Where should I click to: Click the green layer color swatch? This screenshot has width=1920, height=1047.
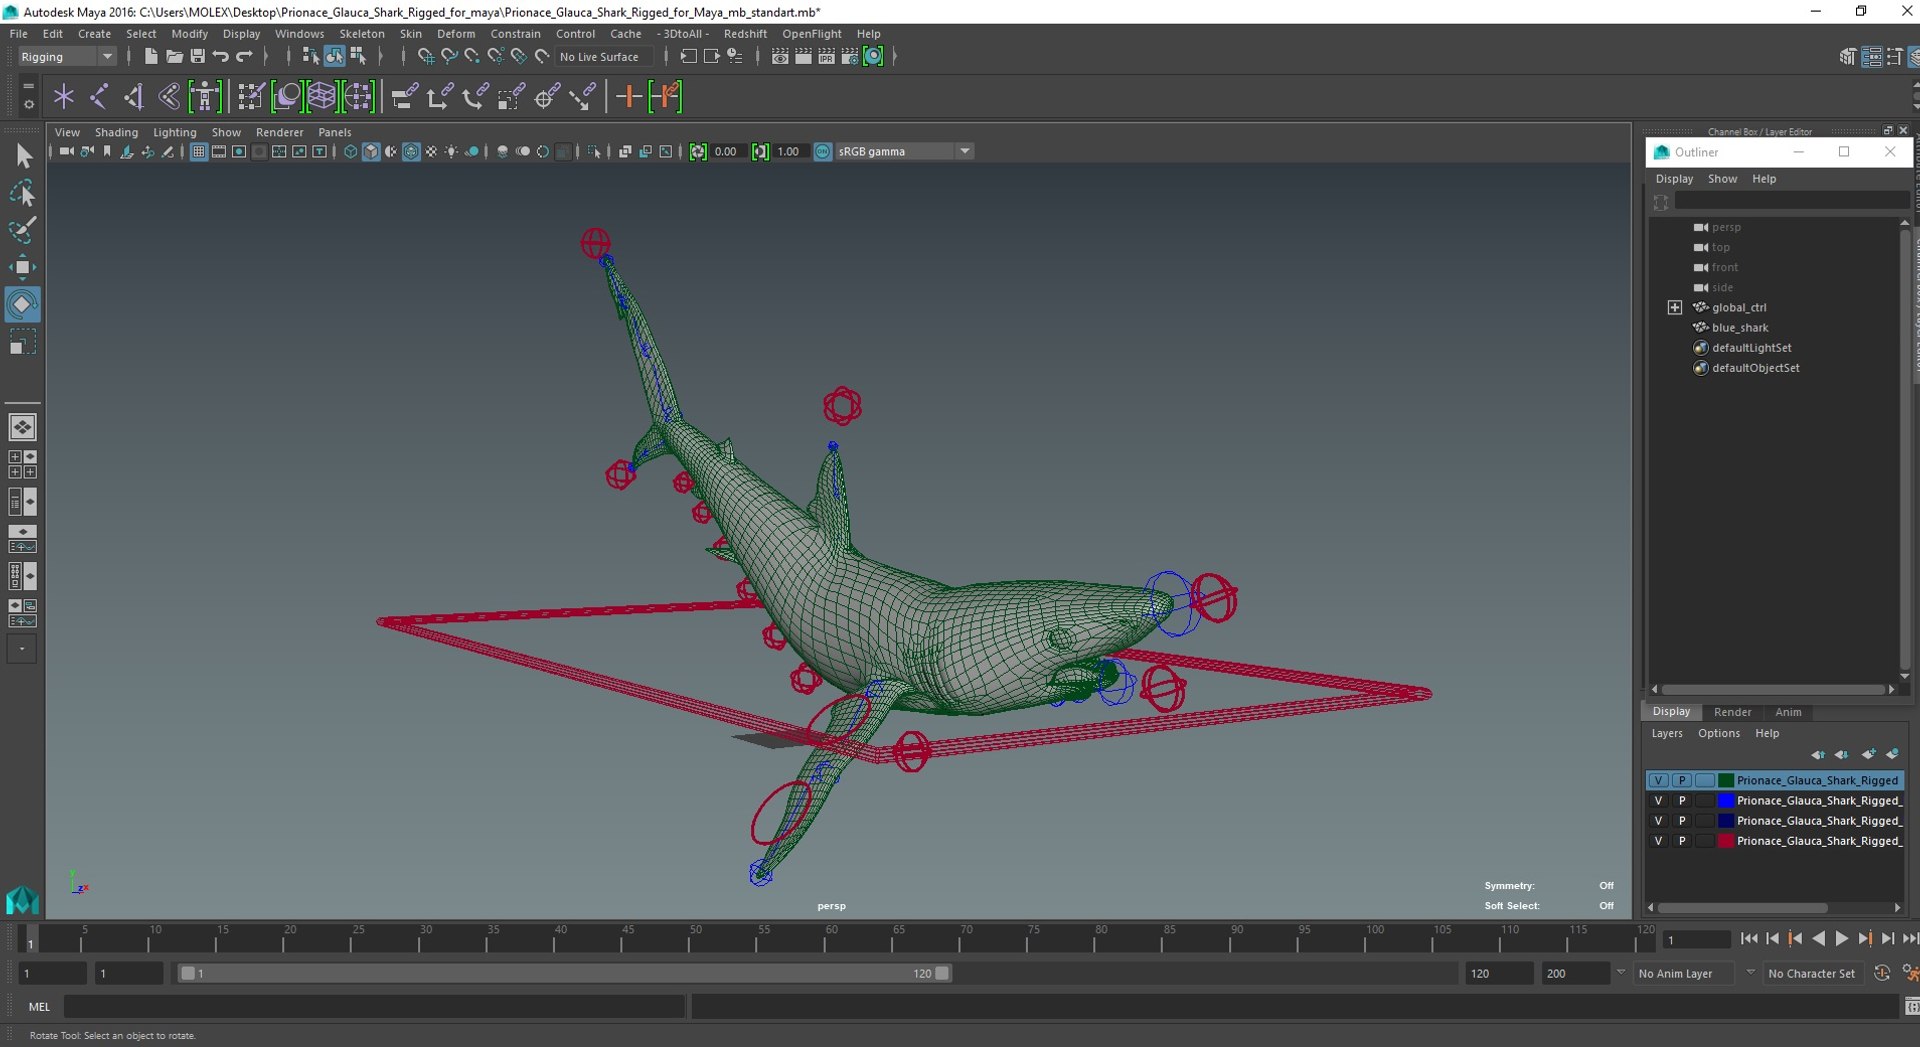pos(1726,780)
